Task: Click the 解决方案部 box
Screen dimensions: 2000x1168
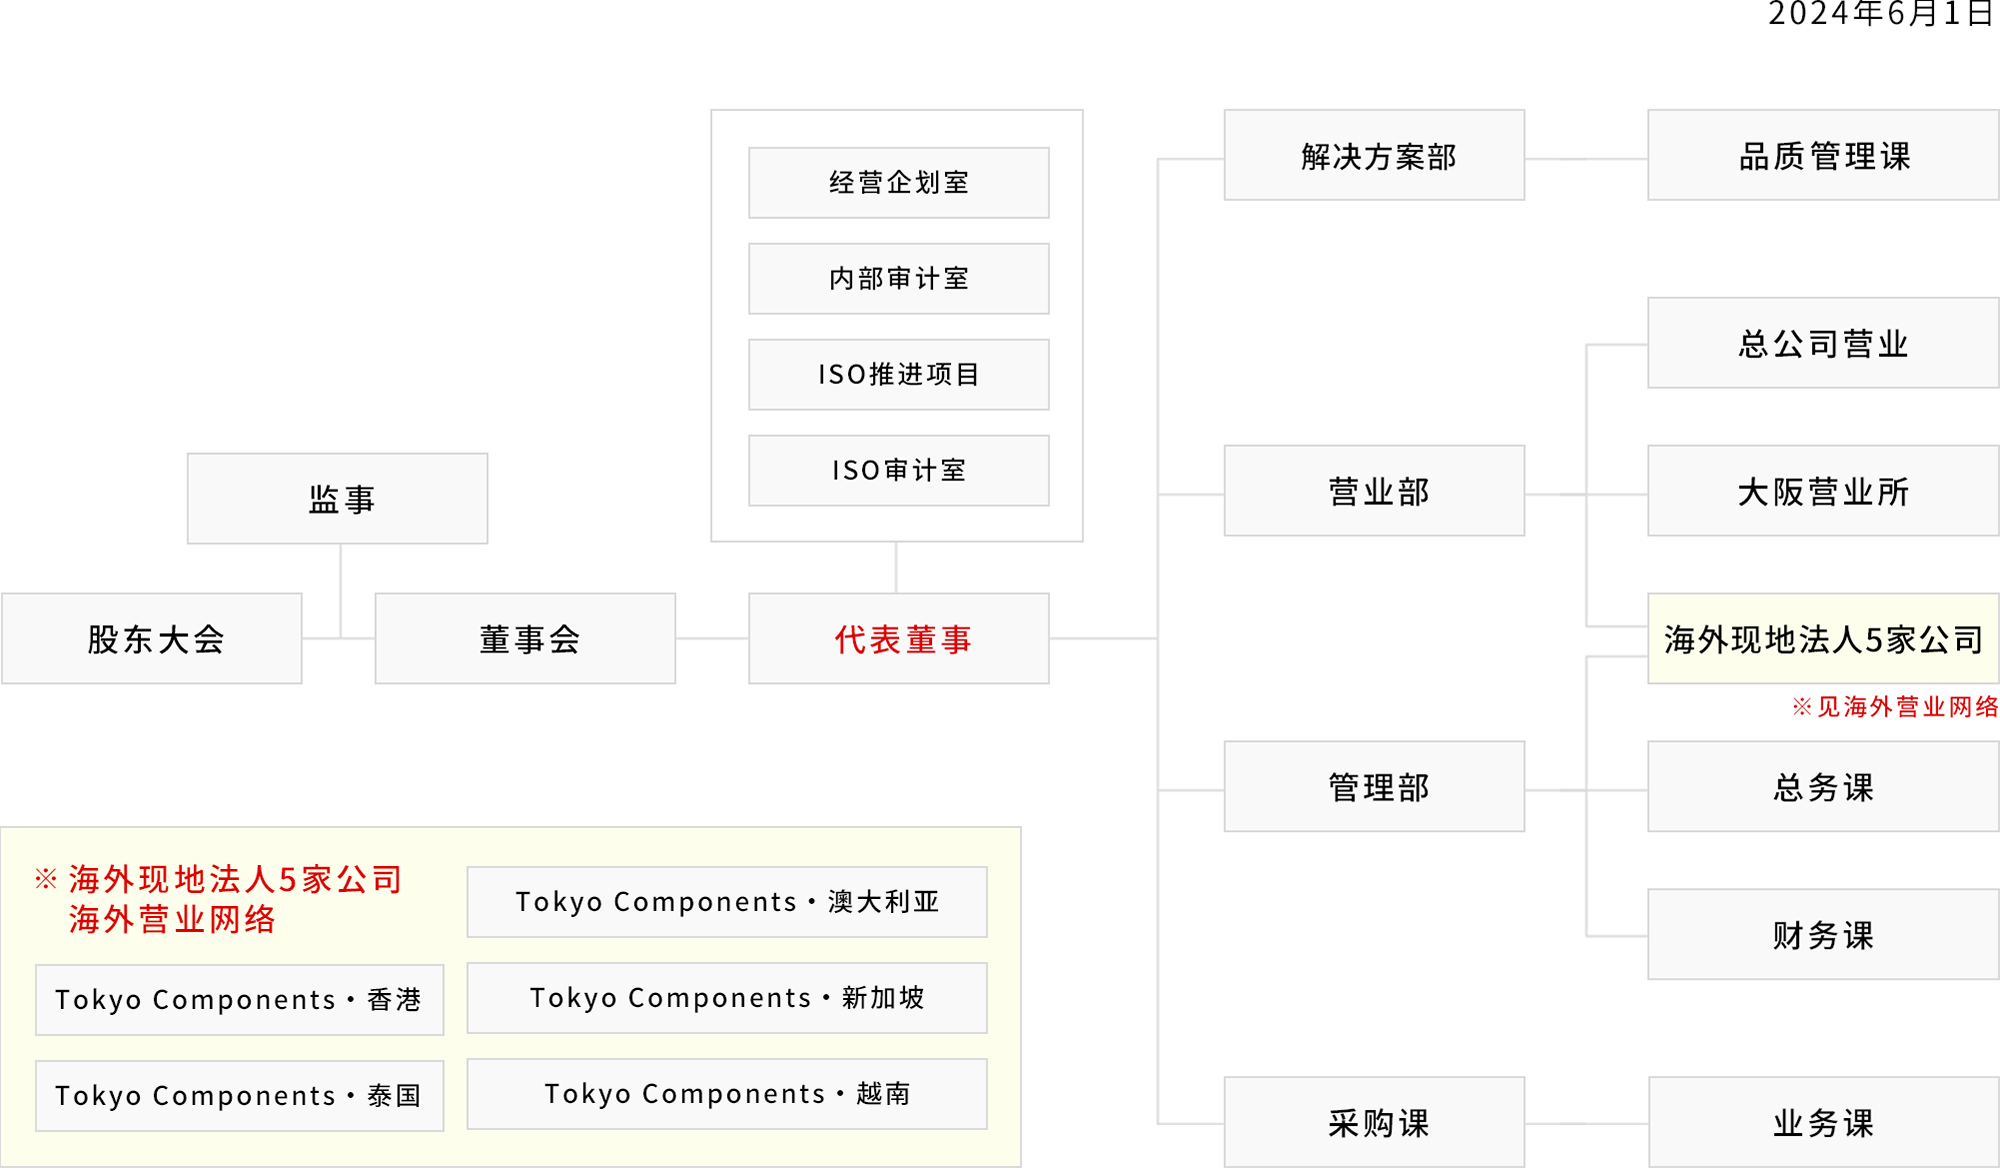Action: click(1374, 155)
